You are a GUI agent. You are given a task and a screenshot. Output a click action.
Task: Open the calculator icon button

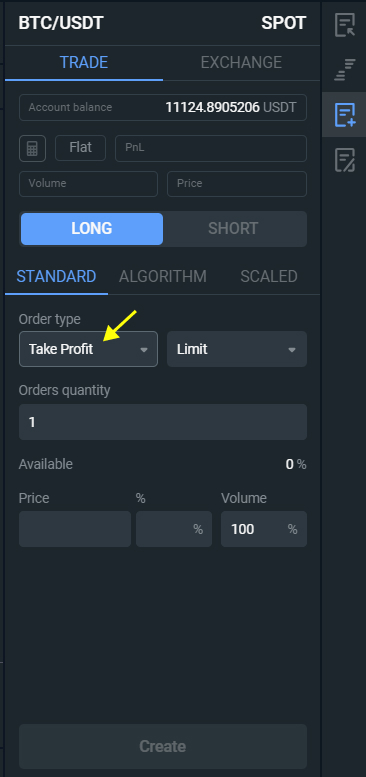click(x=33, y=148)
